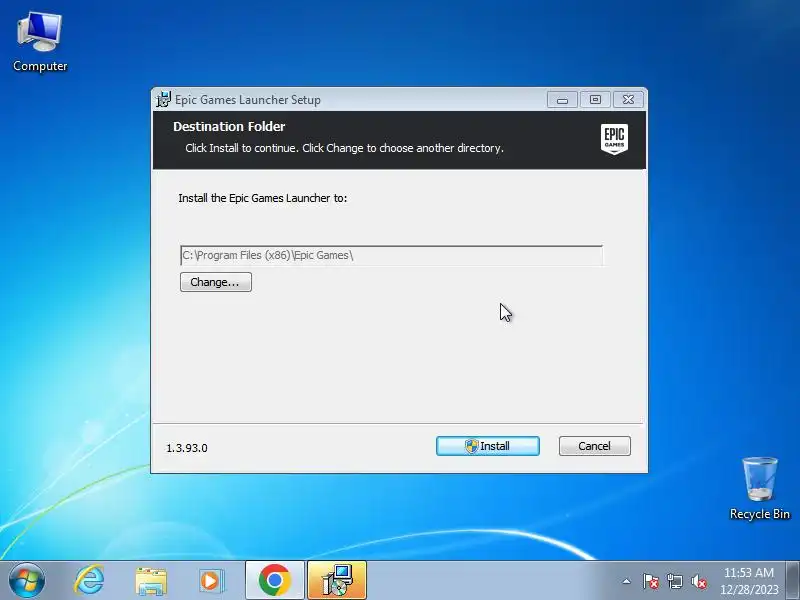Click the Destination Folder heading

[229, 127]
